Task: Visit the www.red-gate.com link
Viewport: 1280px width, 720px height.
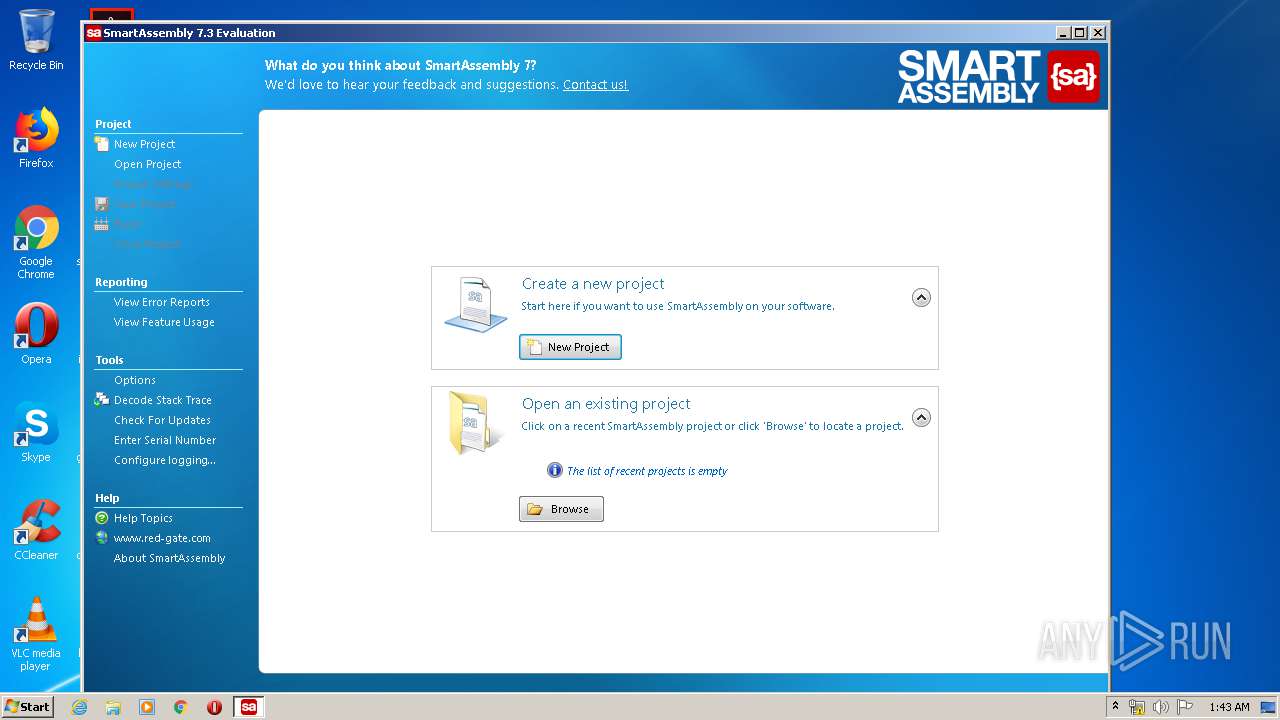Action: (162, 538)
